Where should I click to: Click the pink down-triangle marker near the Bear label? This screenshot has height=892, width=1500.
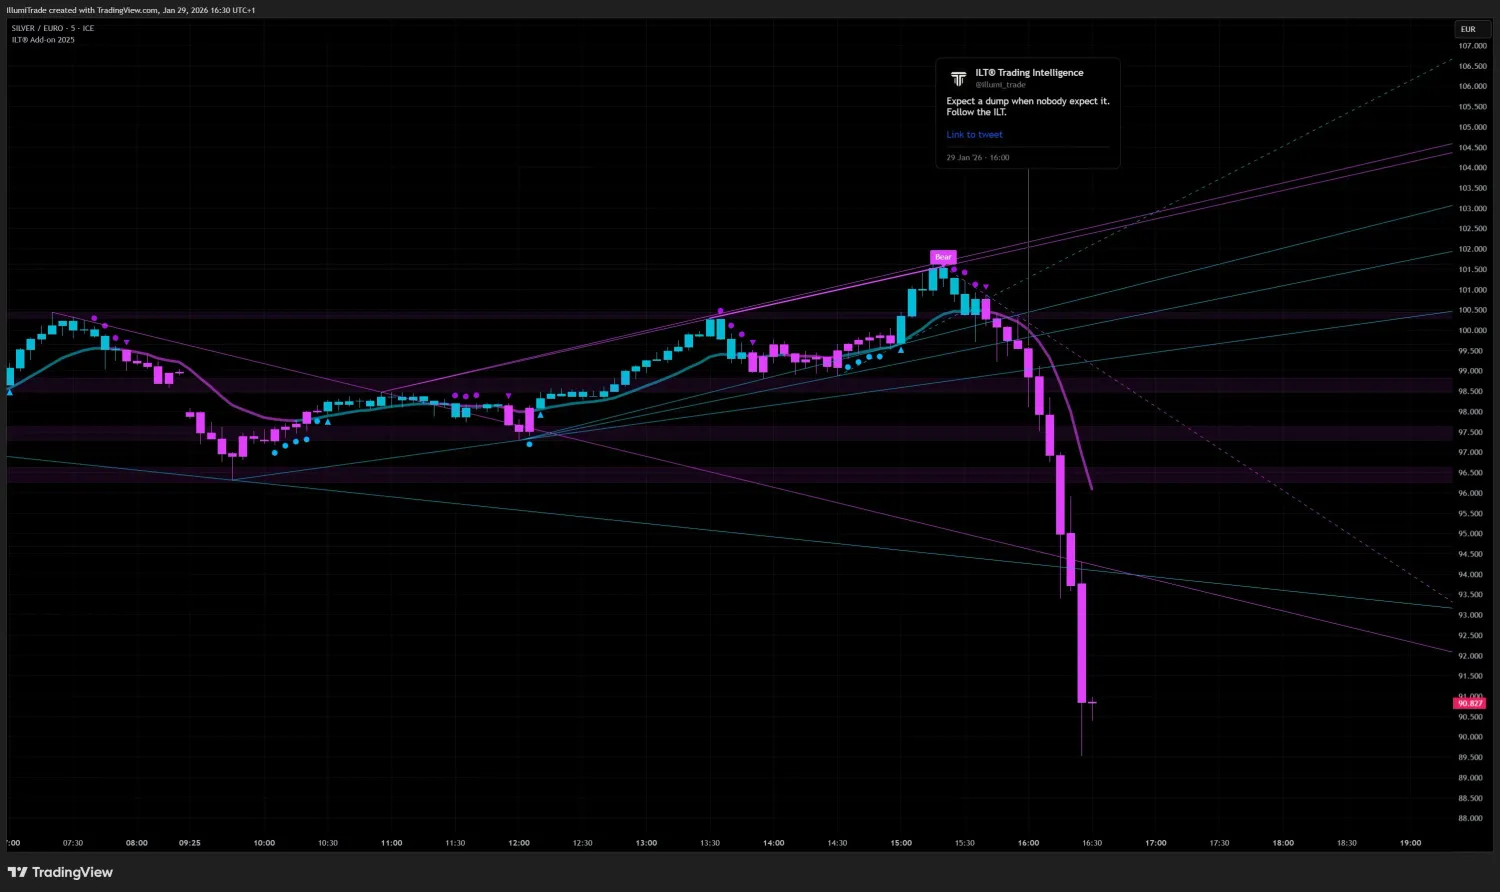985,287
